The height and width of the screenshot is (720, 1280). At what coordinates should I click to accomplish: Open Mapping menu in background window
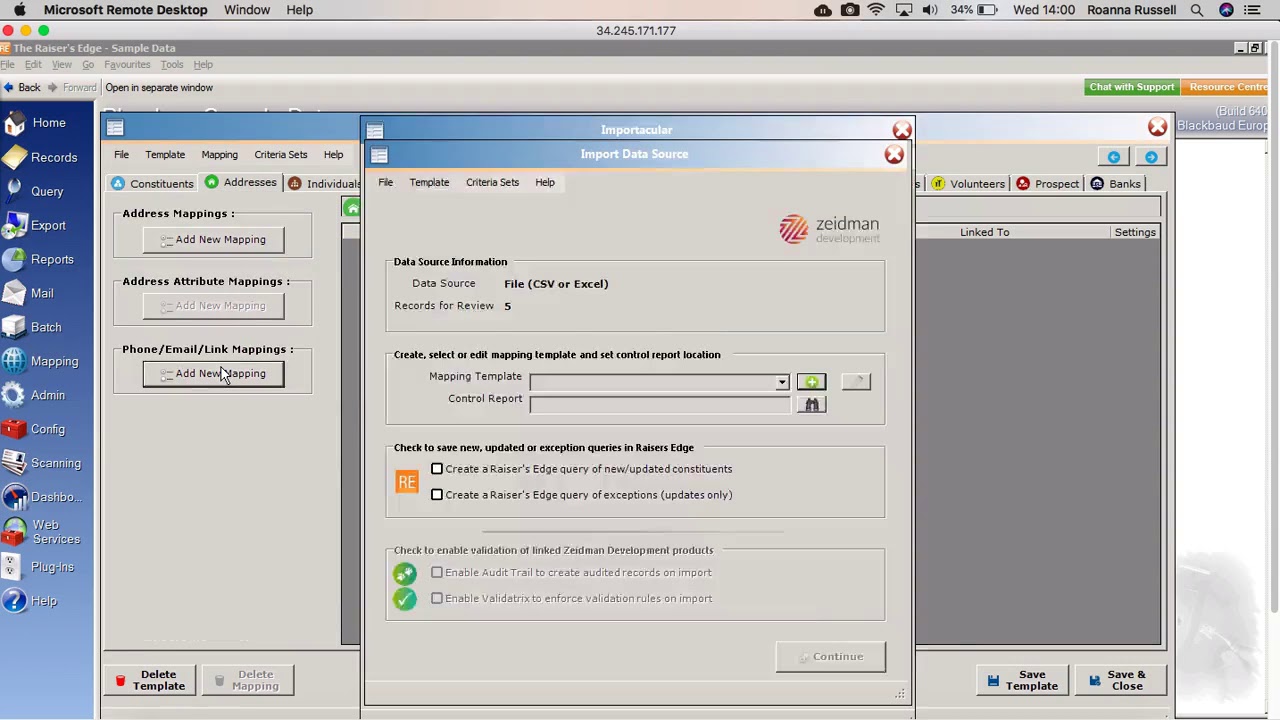(219, 155)
